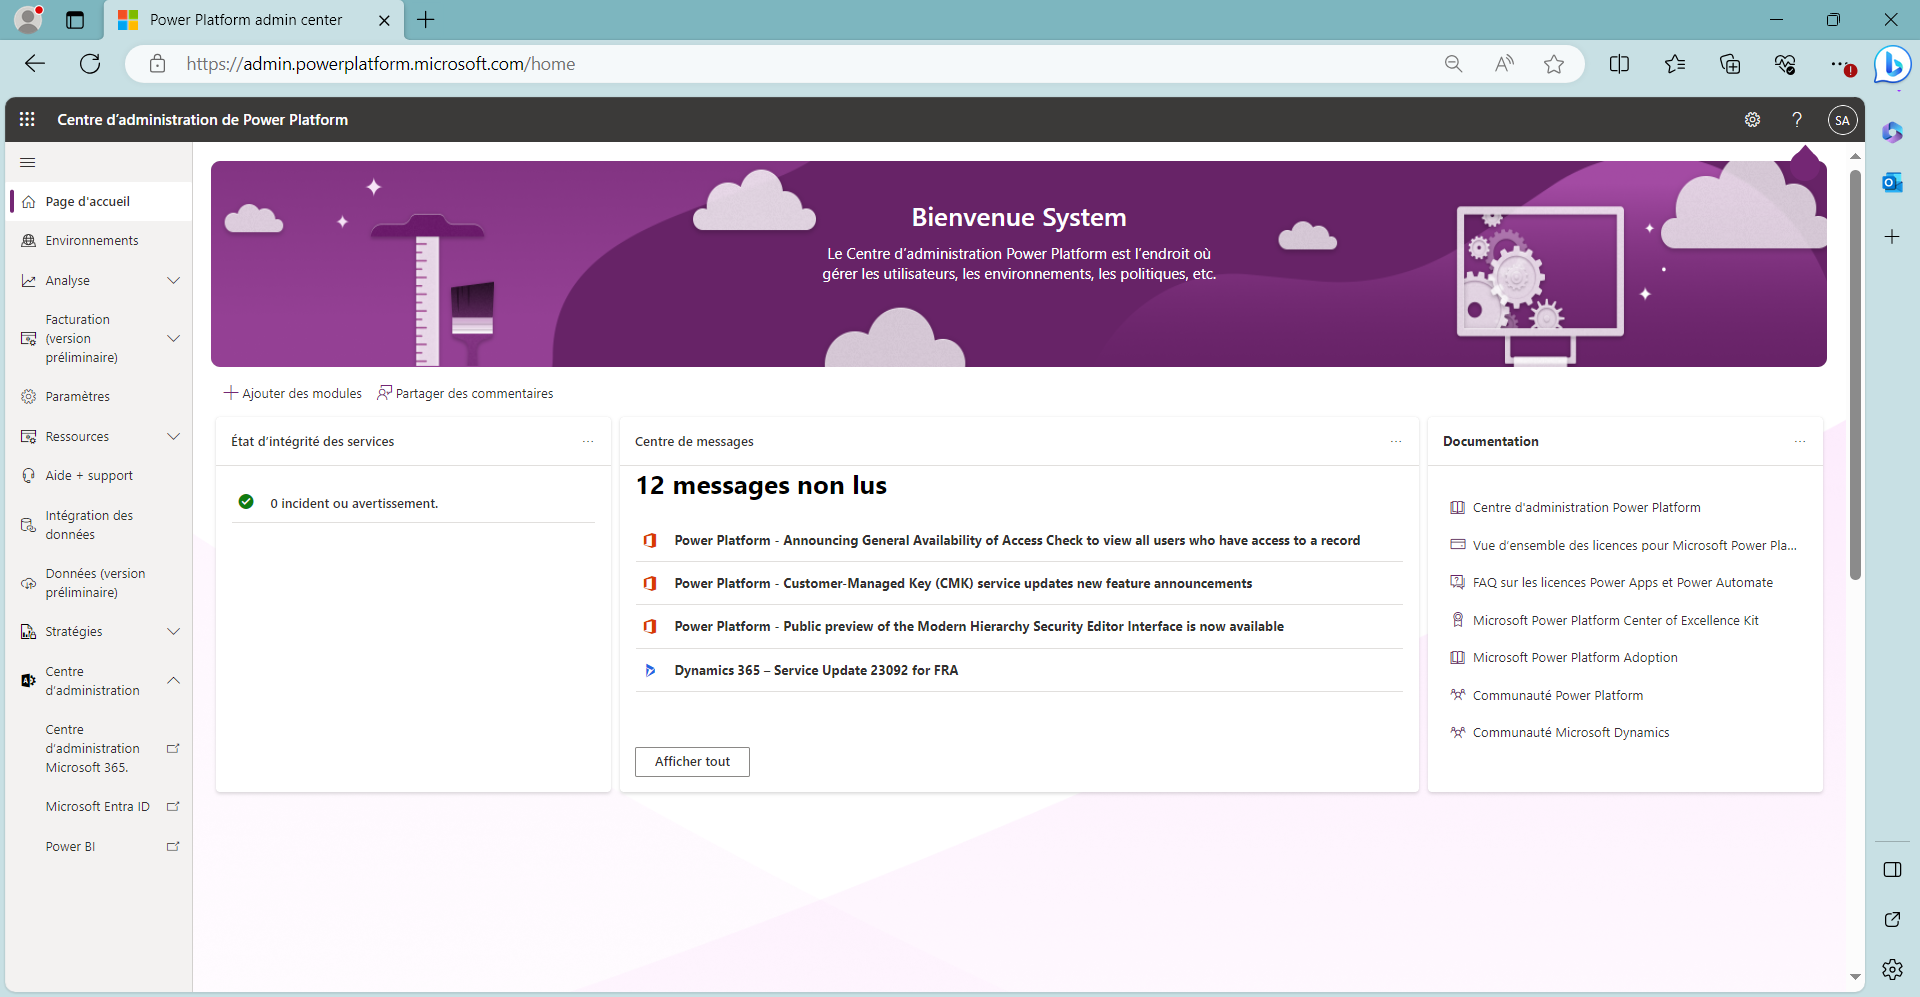This screenshot has height=997, width=1920.
Task: Open Aide + support
Action: 100,476
